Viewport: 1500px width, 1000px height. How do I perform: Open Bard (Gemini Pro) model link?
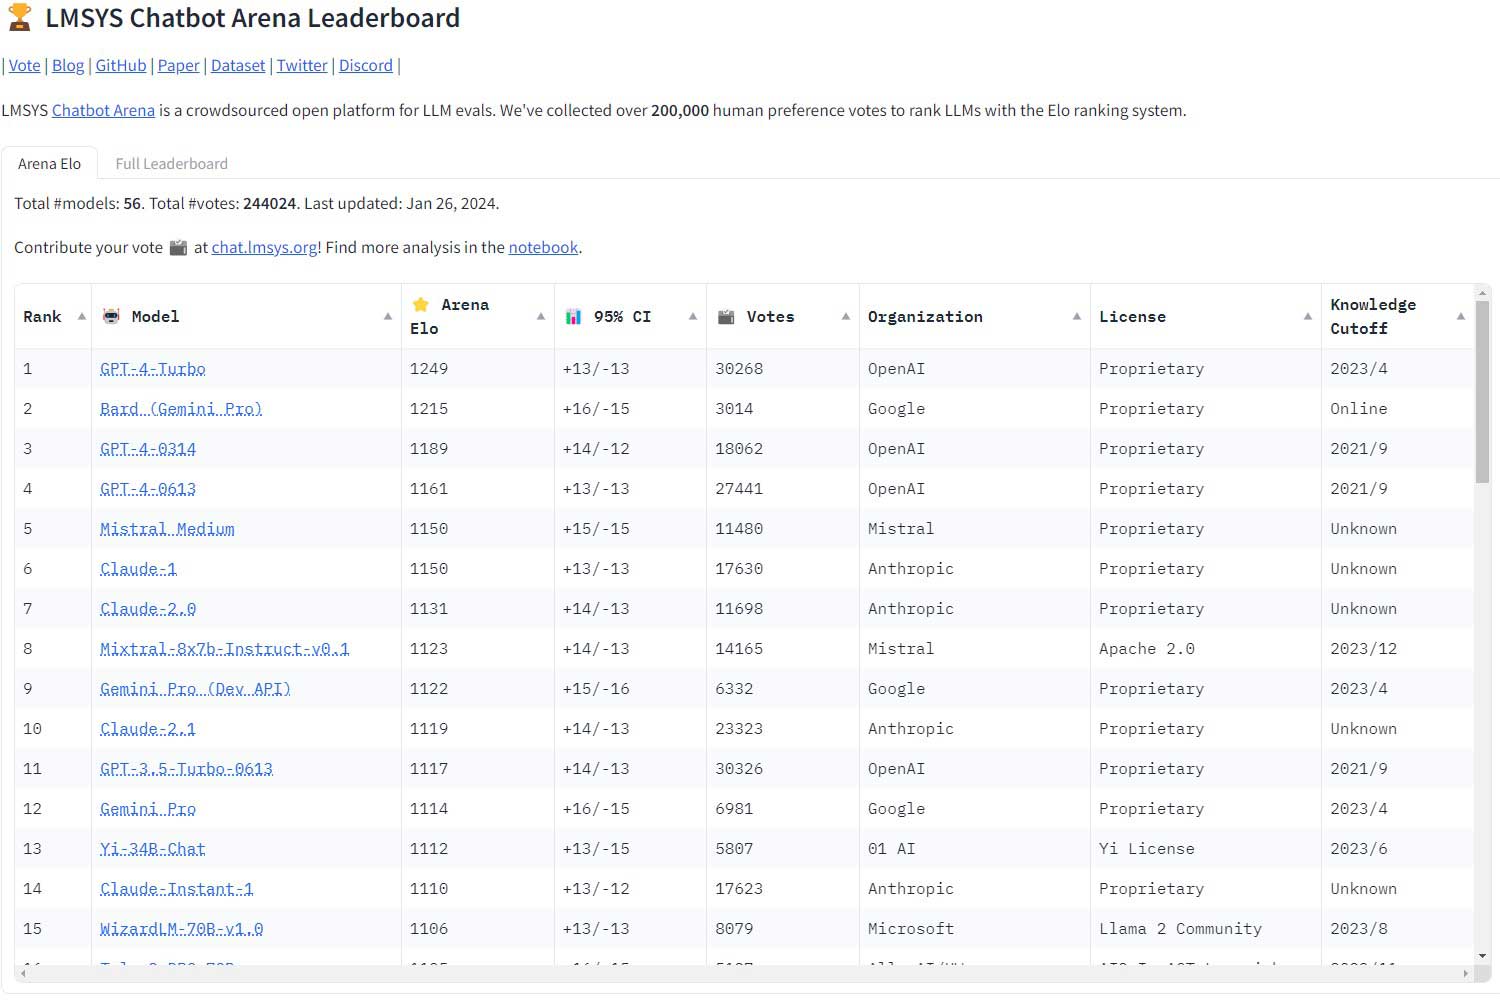(181, 409)
